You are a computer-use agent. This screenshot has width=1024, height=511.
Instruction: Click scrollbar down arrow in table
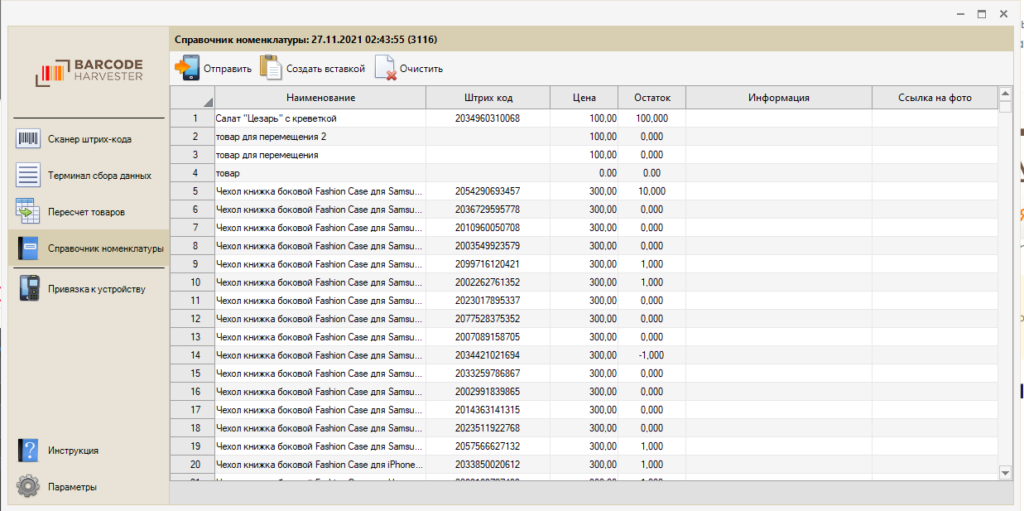pos(1005,472)
